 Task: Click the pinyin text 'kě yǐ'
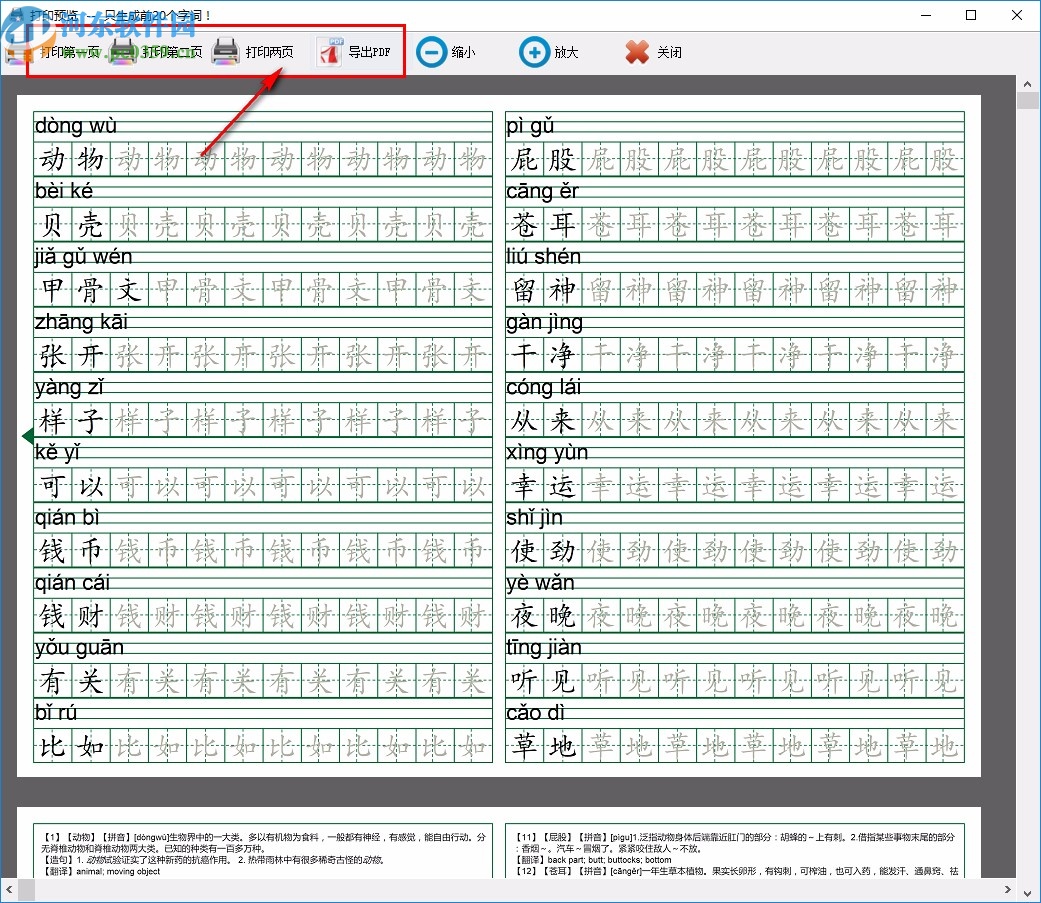tap(57, 452)
